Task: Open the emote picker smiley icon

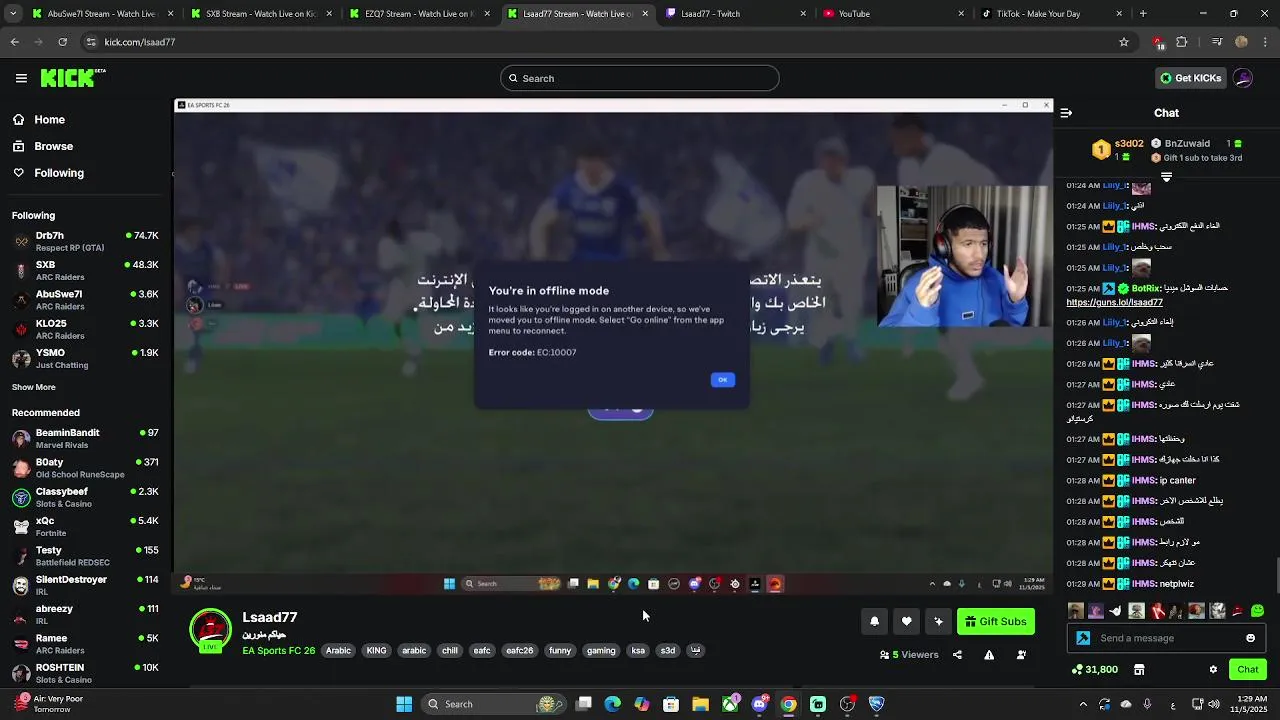Action: 1250,638
